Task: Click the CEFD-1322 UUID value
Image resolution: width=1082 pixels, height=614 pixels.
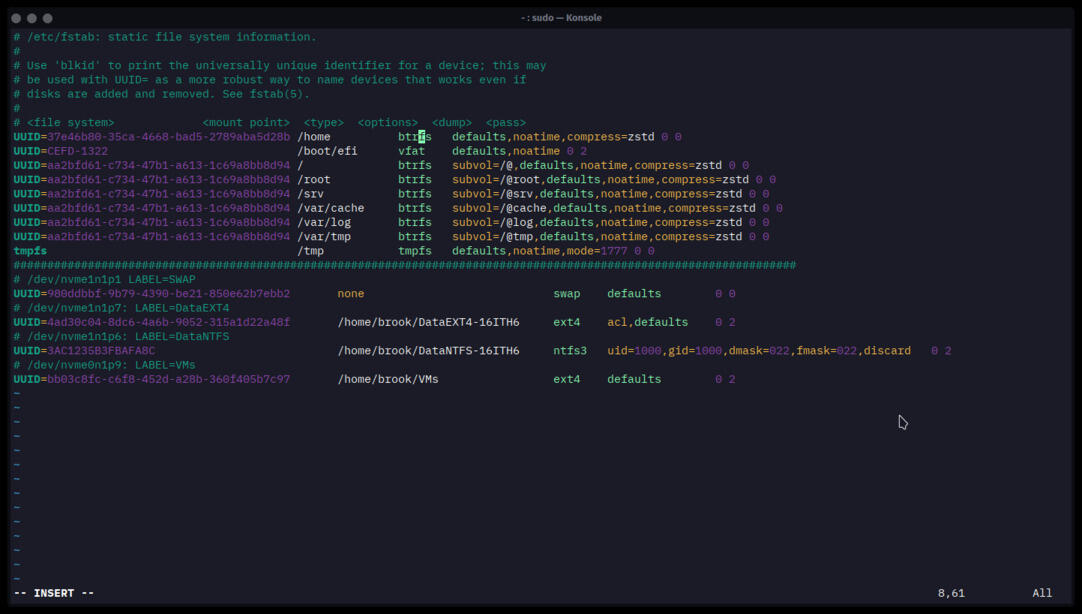Action: coord(77,151)
